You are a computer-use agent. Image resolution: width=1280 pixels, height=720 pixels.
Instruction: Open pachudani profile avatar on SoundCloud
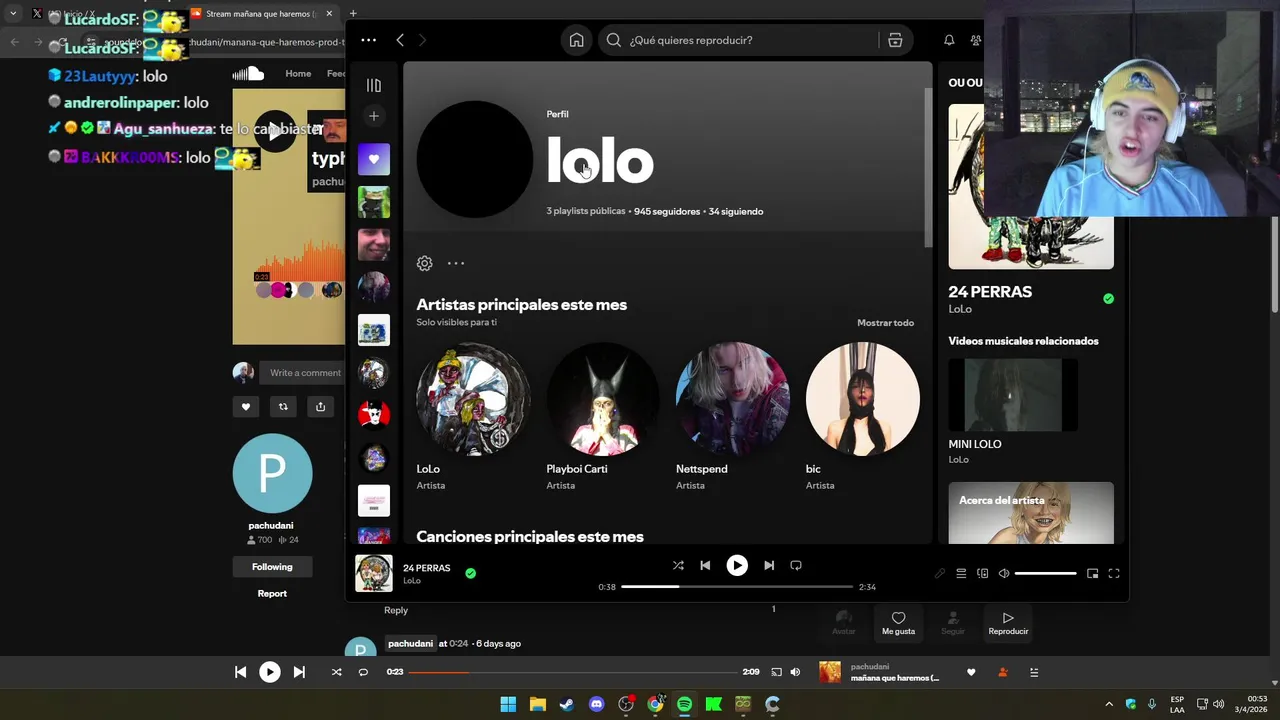(x=272, y=473)
